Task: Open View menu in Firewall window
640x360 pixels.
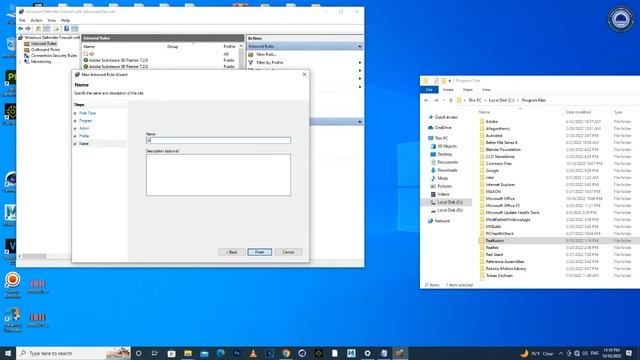Action: (x=51, y=20)
